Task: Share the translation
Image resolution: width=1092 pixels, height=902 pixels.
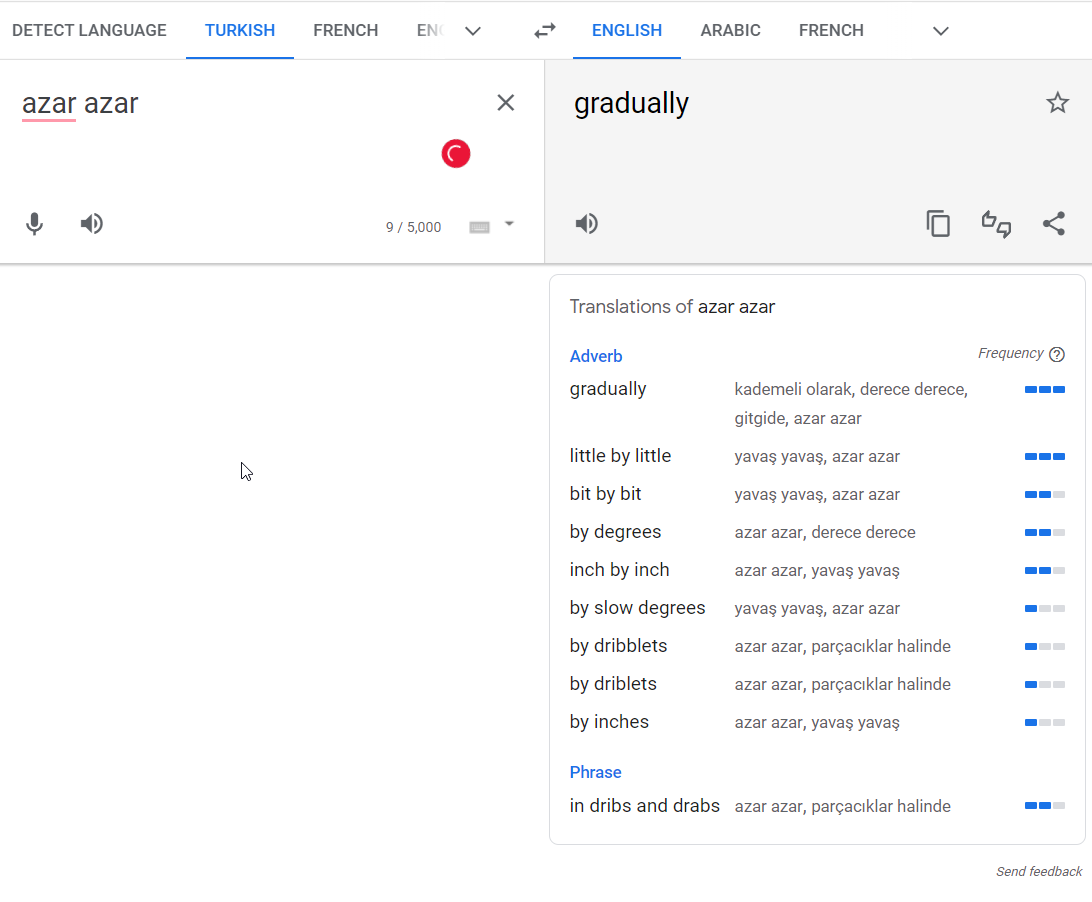Action: coord(1054,224)
